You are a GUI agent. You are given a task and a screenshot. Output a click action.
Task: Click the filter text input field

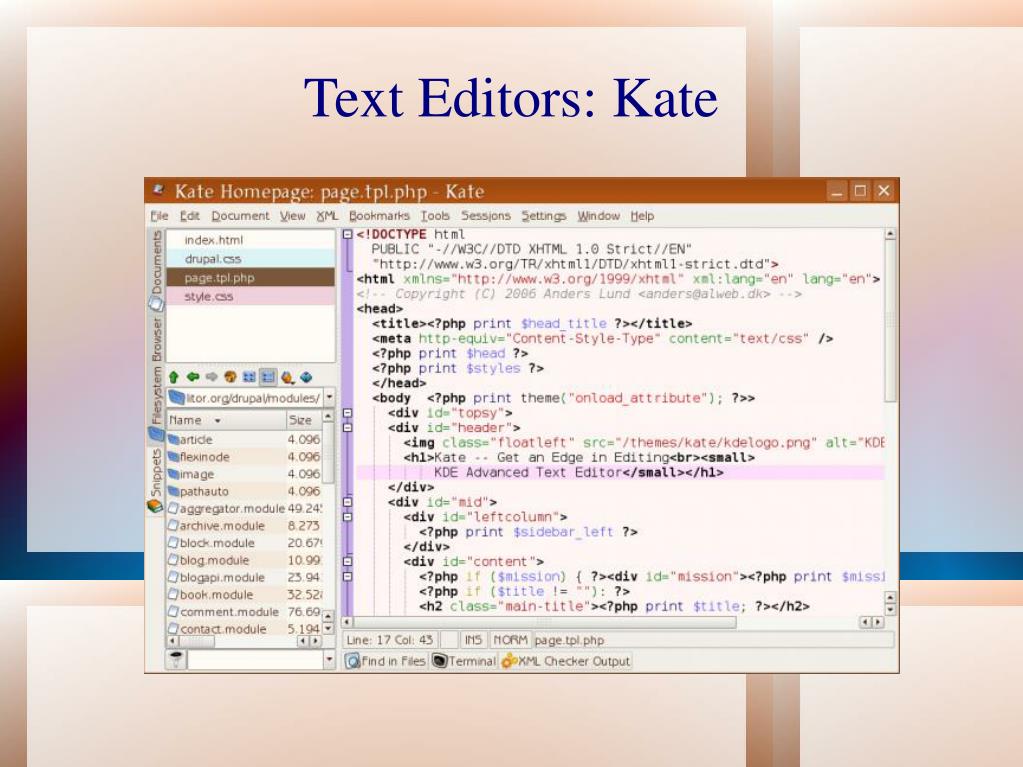click(254, 659)
